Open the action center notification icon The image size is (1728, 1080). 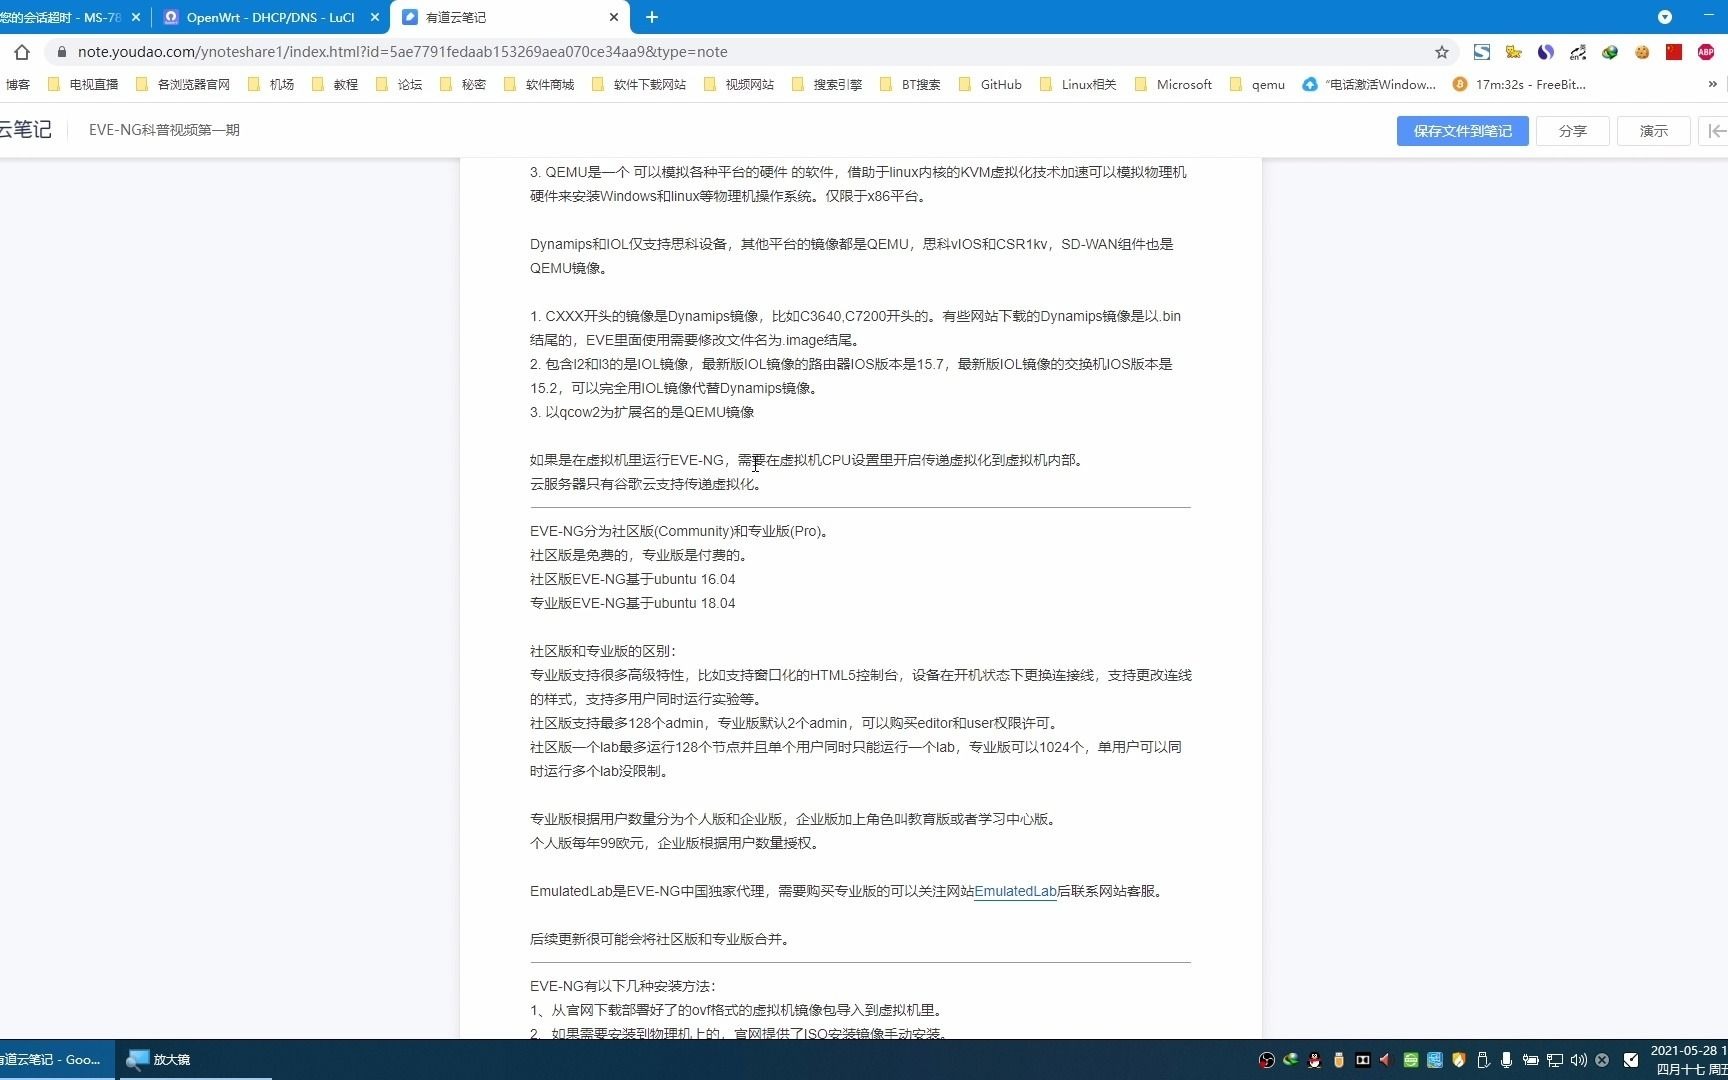point(1631,1060)
